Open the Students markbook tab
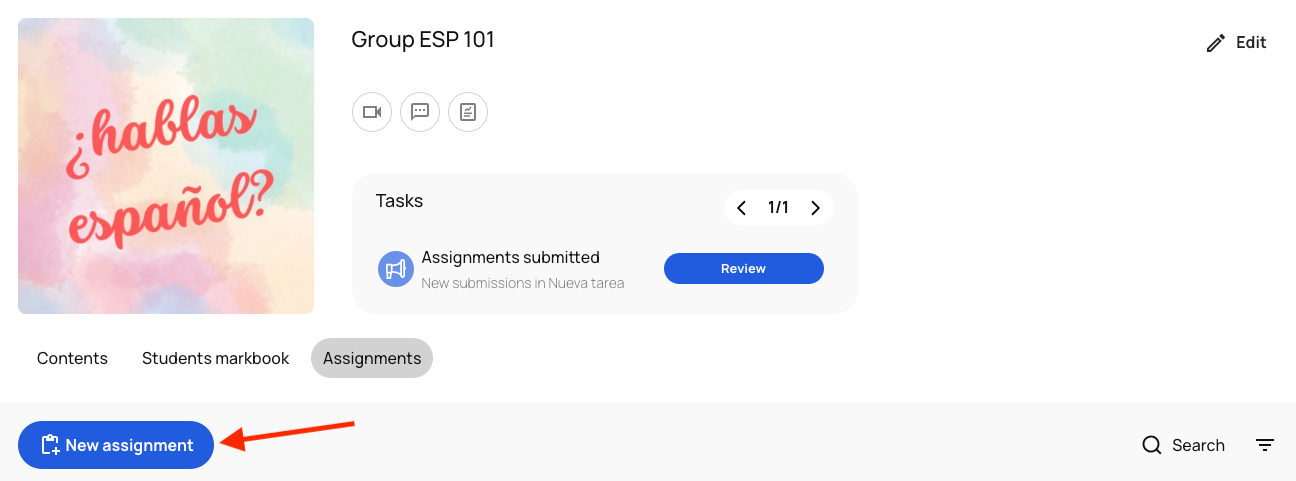Viewport: 1296px width, 481px height. coord(215,358)
